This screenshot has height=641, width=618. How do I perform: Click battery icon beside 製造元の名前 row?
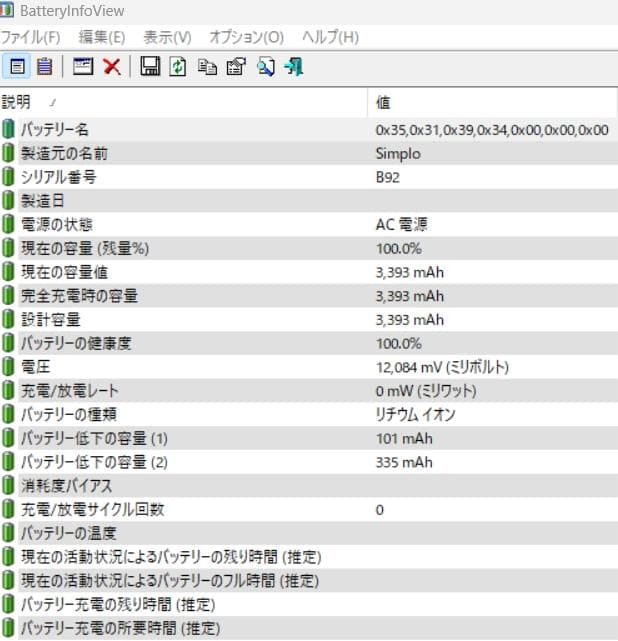(x=8, y=153)
